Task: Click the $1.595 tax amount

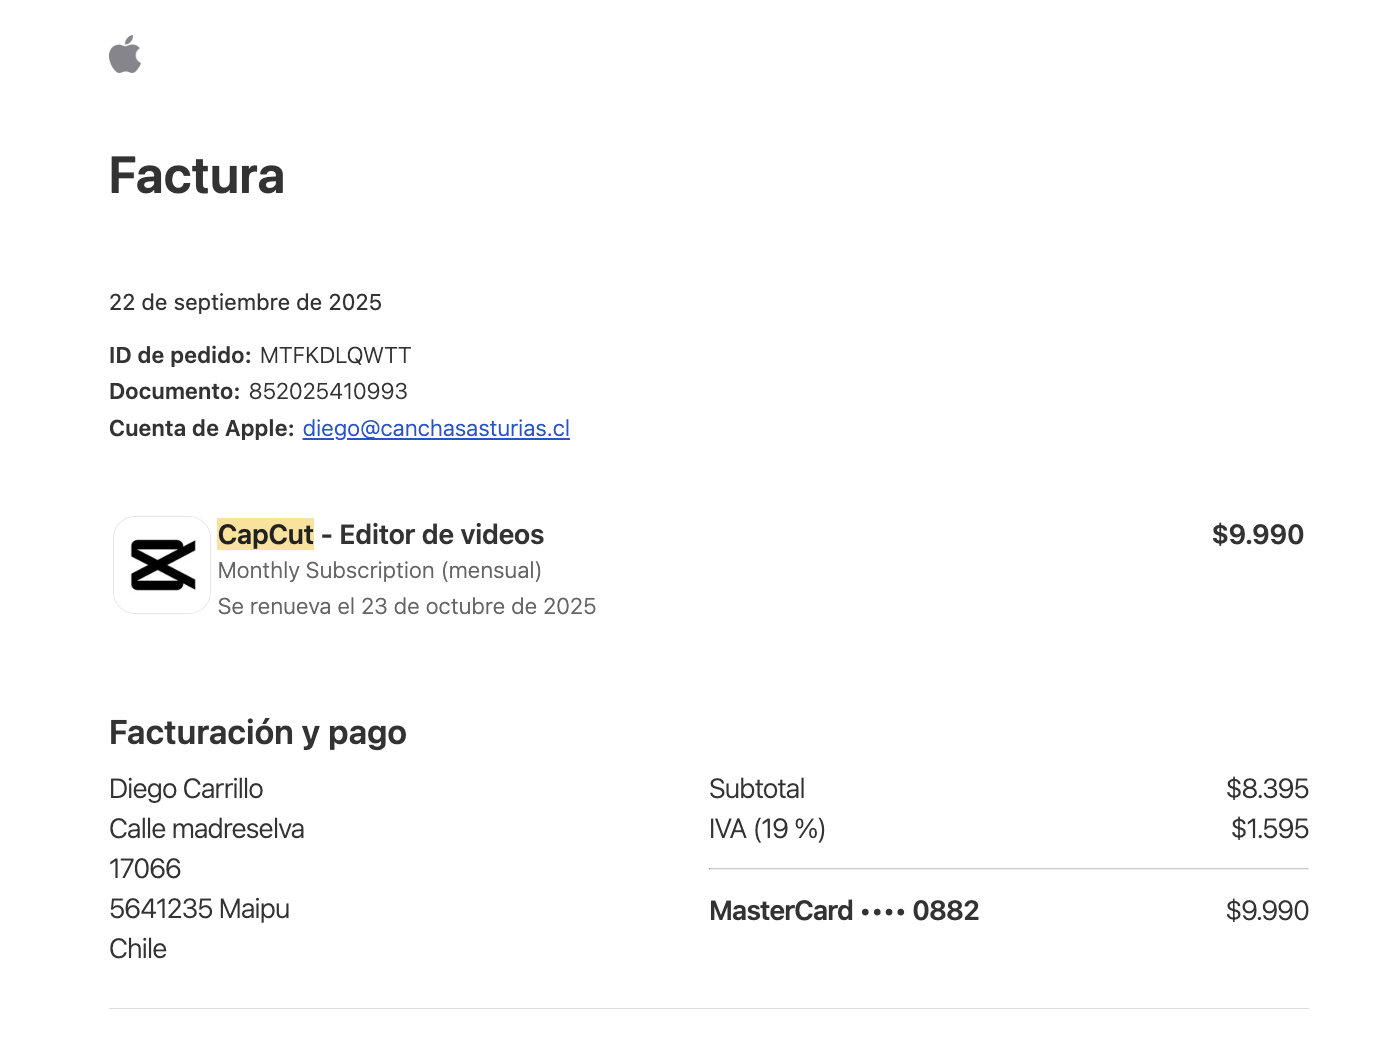Action: pyautogui.click(x=1269, y=829)
